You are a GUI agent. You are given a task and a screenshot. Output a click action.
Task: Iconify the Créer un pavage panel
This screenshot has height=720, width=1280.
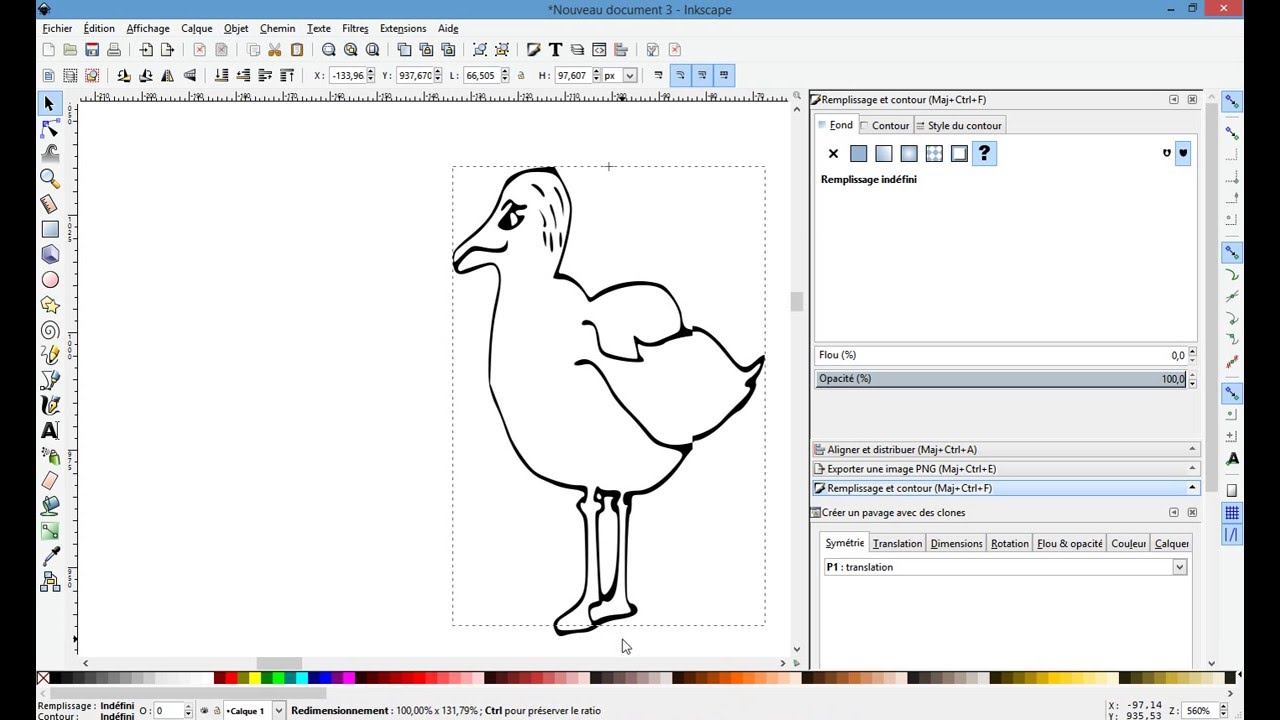tap(1174, 513)
